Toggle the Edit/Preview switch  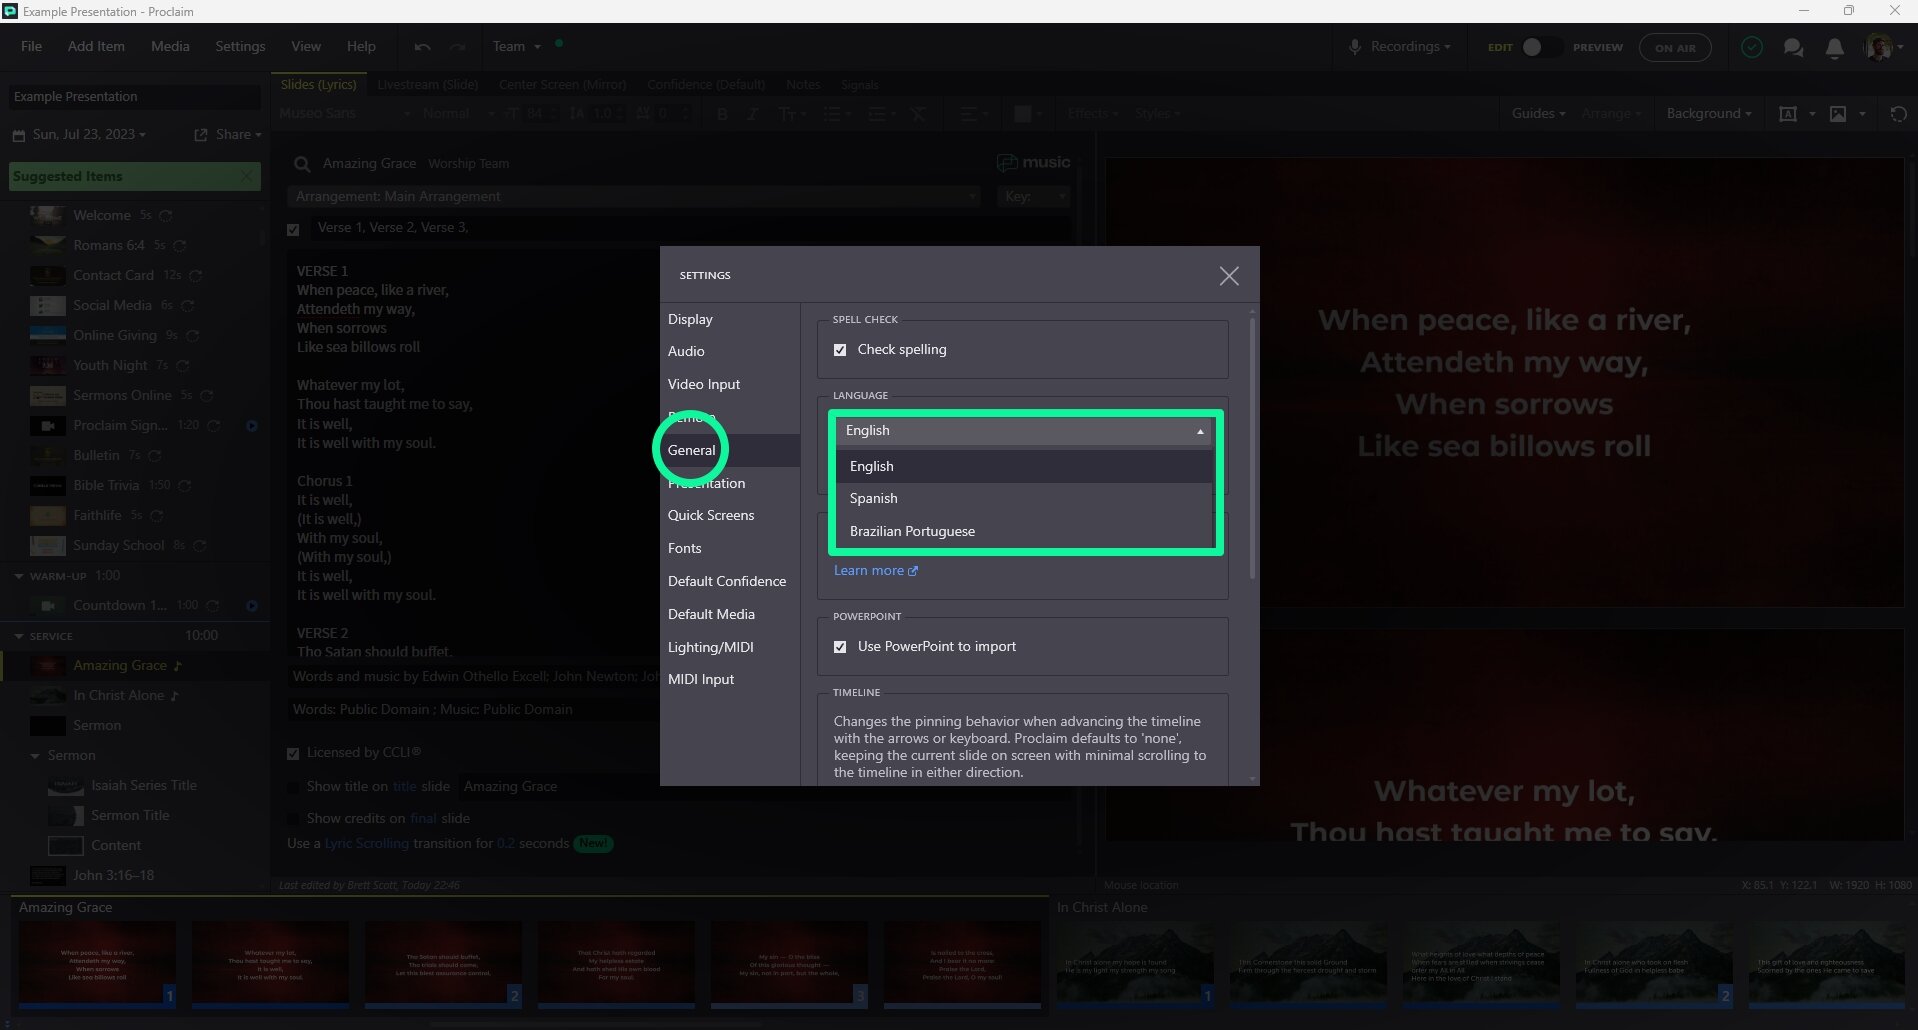[1539, 47]
